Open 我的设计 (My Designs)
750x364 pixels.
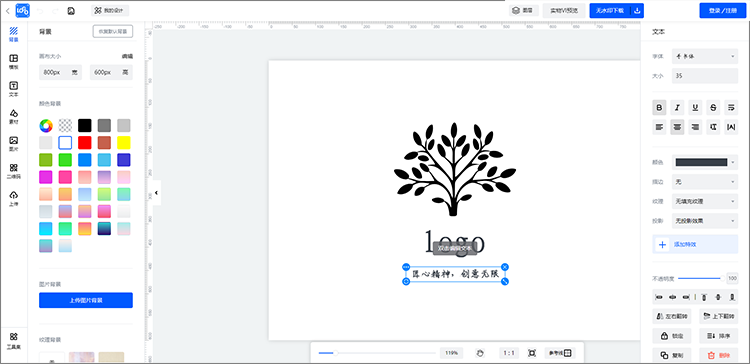[x=110, y=11]
